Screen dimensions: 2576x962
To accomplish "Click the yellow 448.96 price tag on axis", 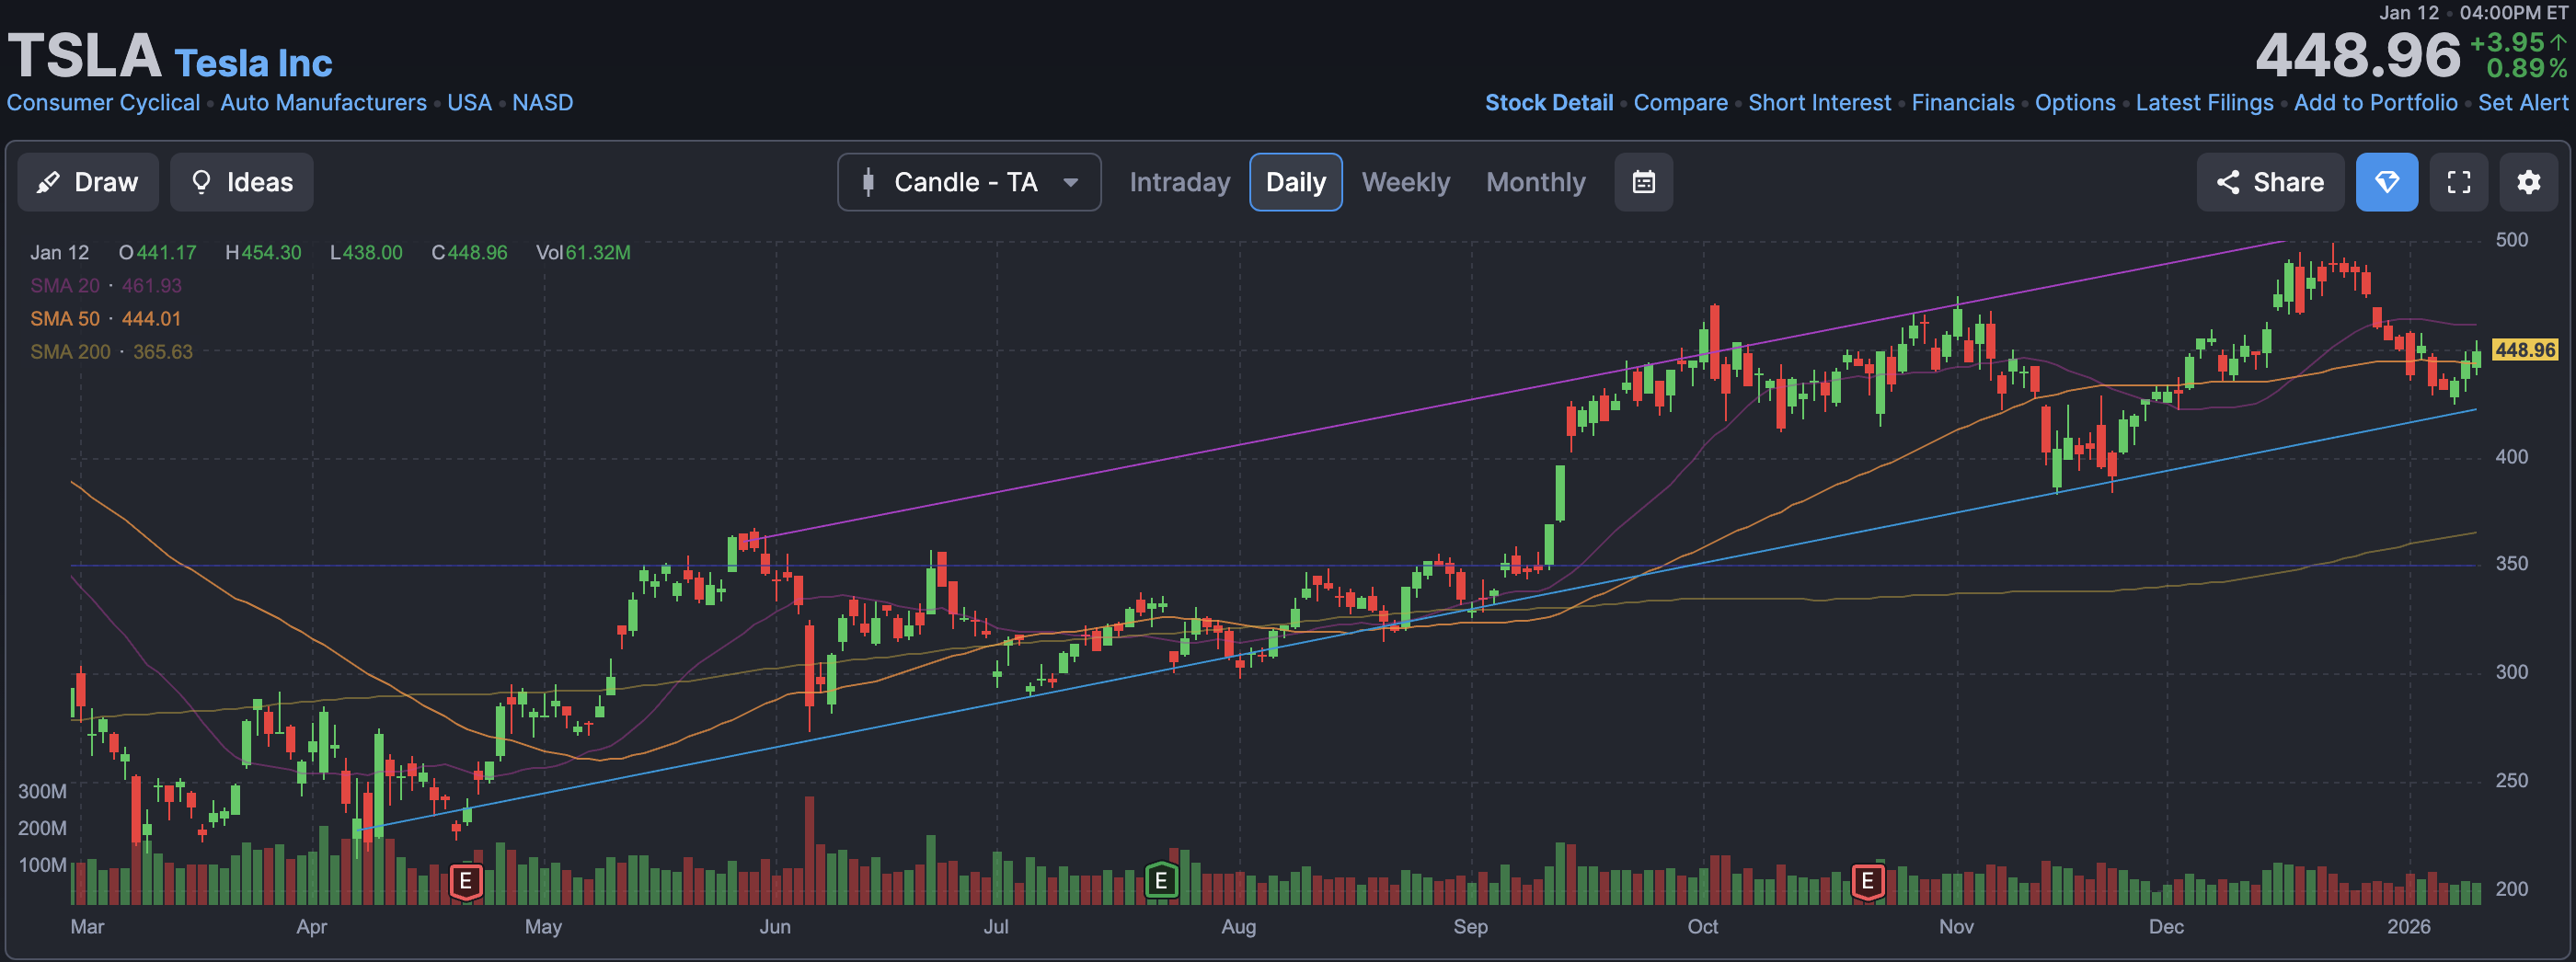I will 2524,350.
